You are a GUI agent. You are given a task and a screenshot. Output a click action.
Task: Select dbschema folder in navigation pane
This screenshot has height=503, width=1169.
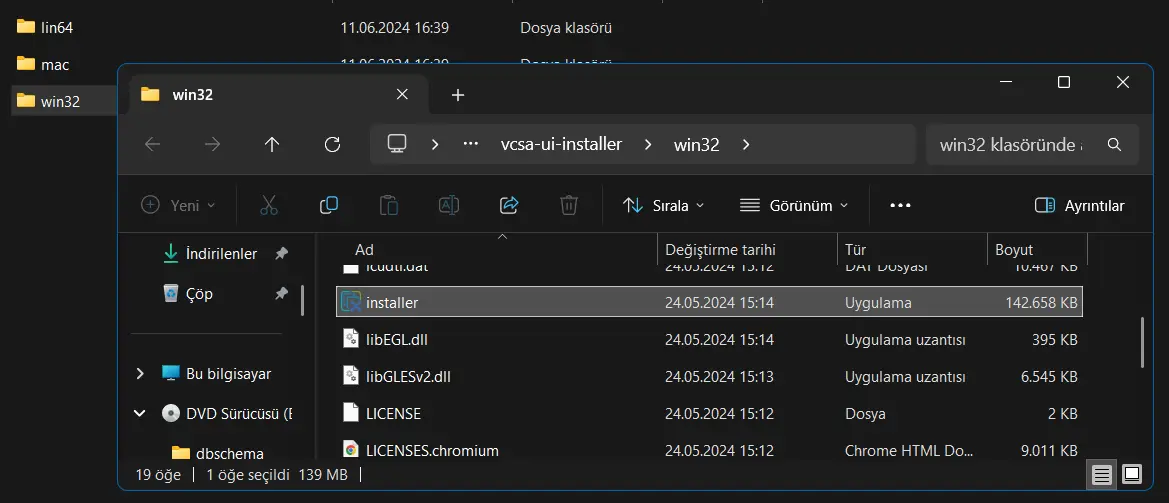(229, 453)
